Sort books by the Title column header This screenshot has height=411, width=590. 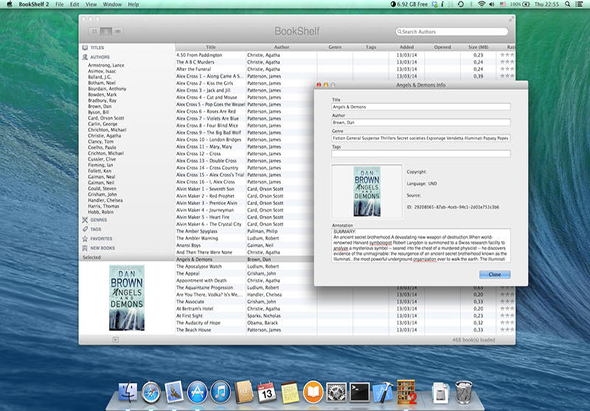click(x=211, y=47)
